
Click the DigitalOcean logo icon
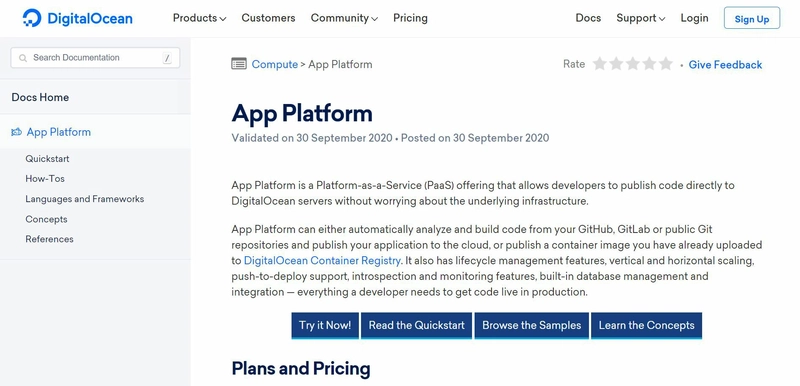(32, 18)
